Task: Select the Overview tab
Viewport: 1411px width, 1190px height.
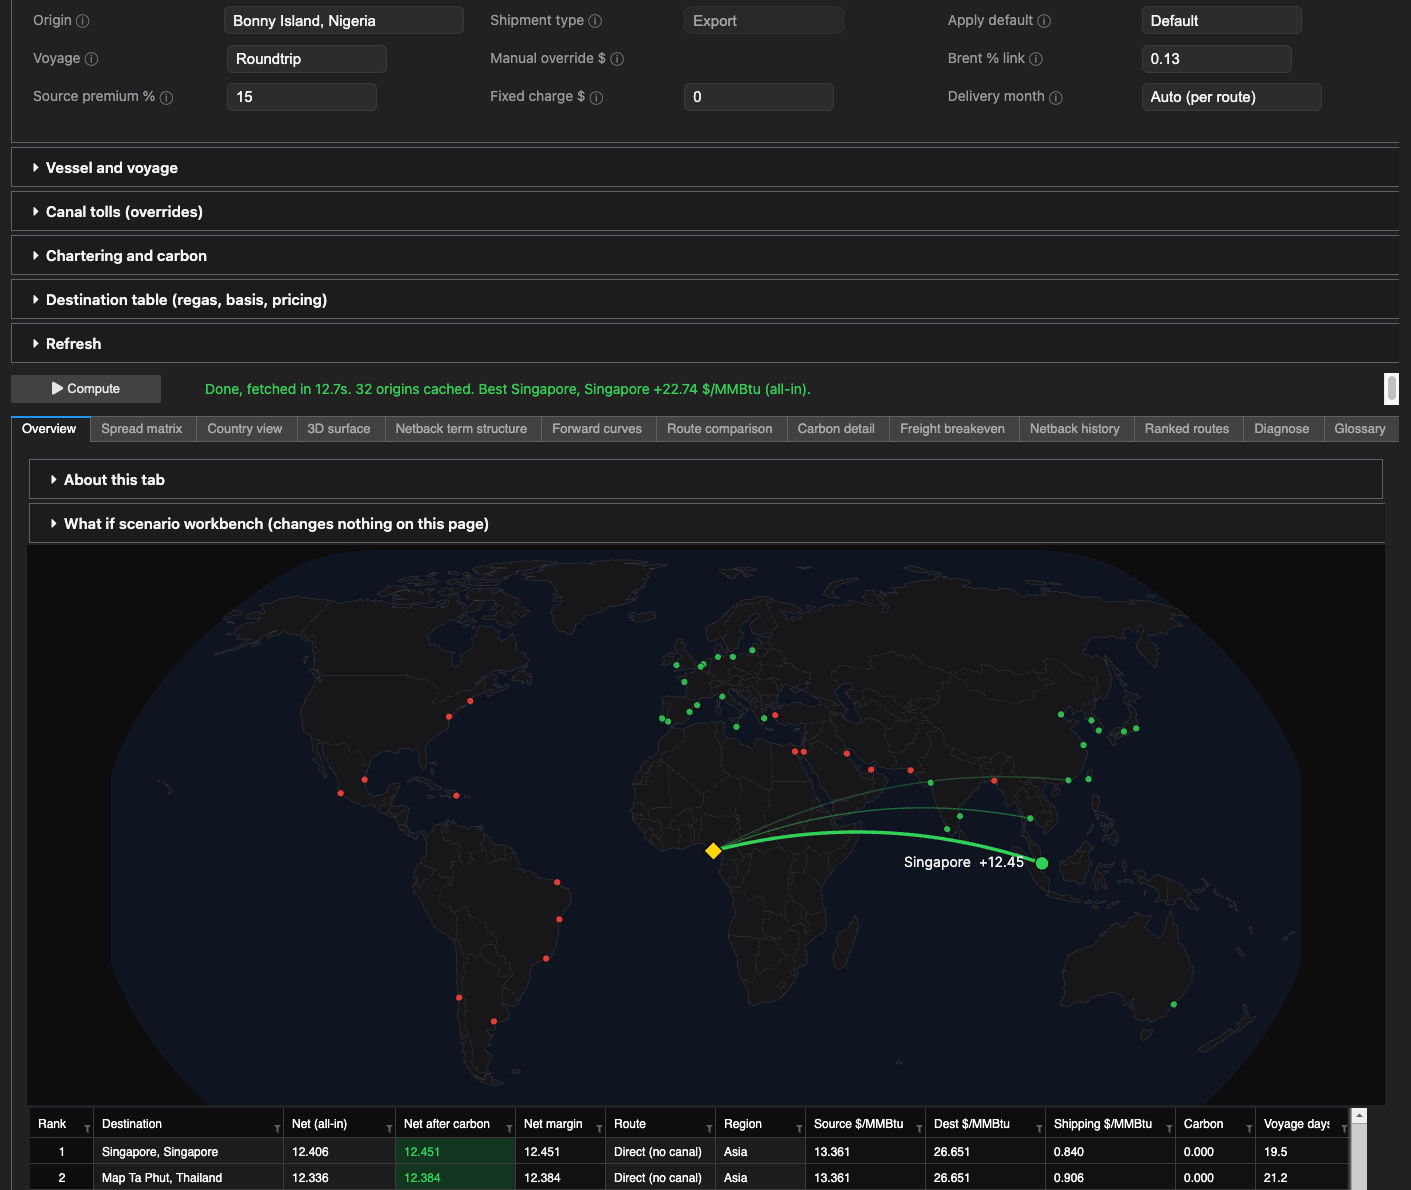Action: pos(49,429)
